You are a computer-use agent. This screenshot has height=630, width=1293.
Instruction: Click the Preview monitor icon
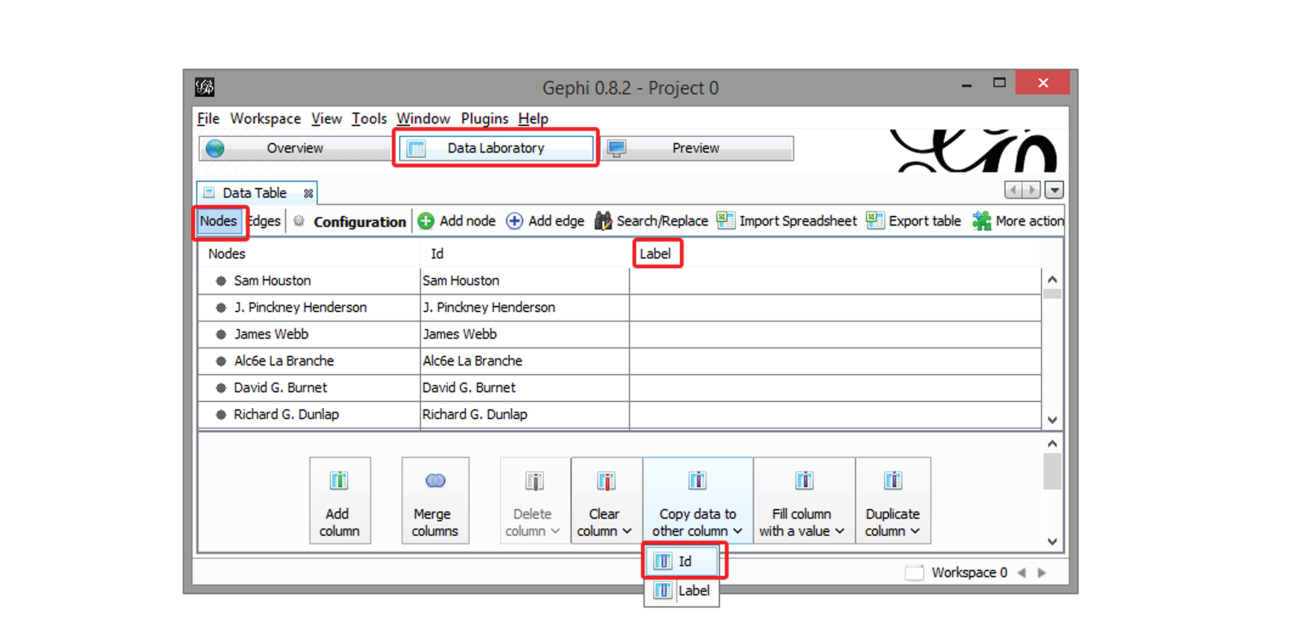click(x=617, y=148)
